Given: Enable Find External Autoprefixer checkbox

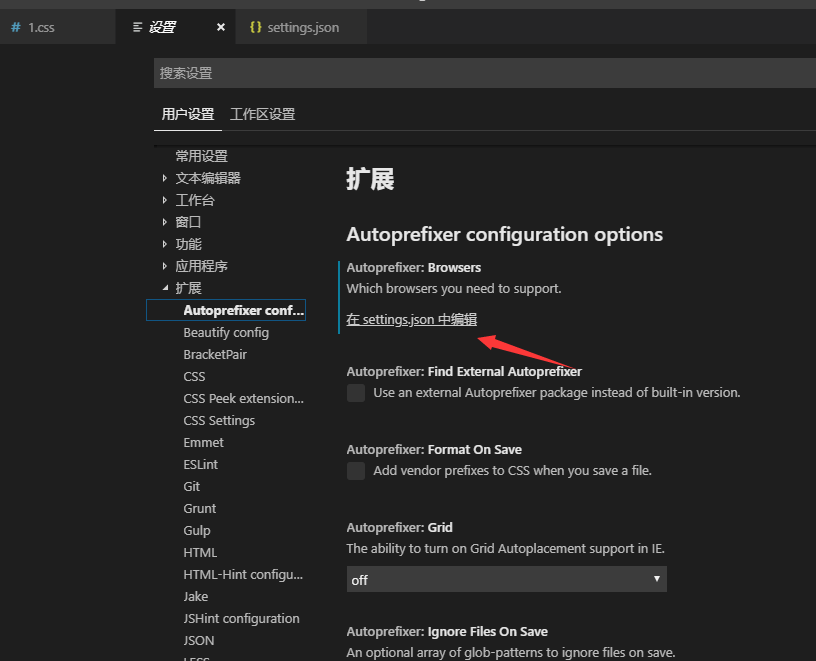Looking at the screenshot, I should tap(356, 393).
